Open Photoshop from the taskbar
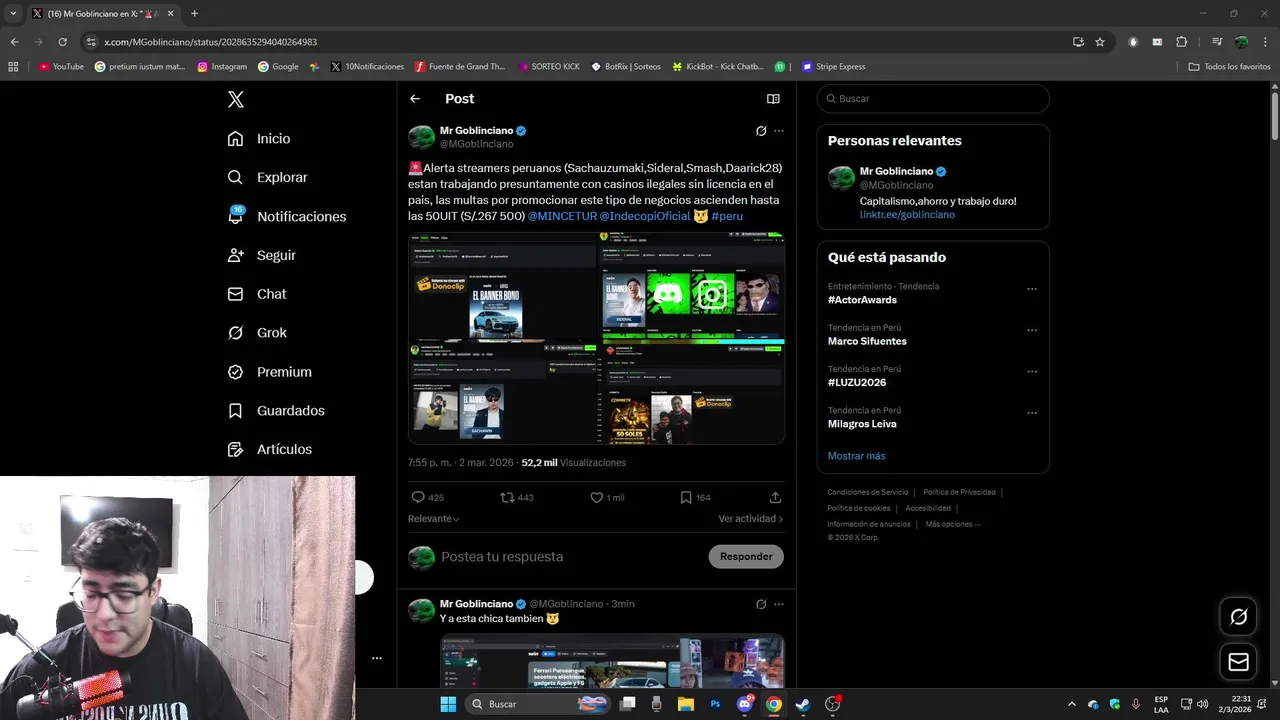 tap(715, 704)
